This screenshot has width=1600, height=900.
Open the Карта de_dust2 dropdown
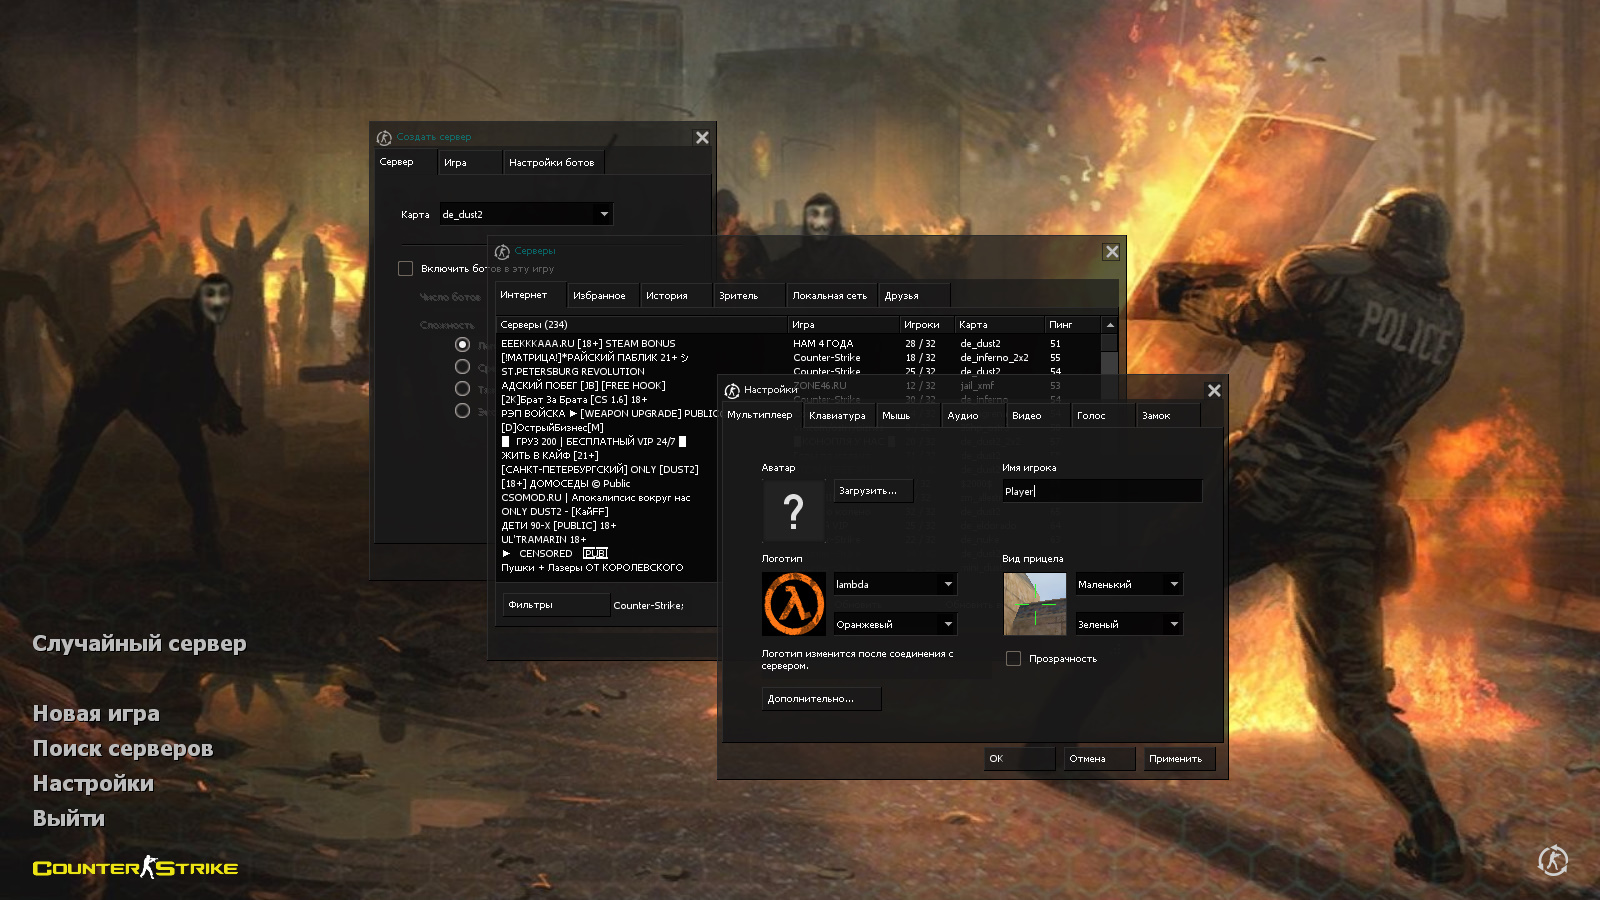click(x=603, y=214)
